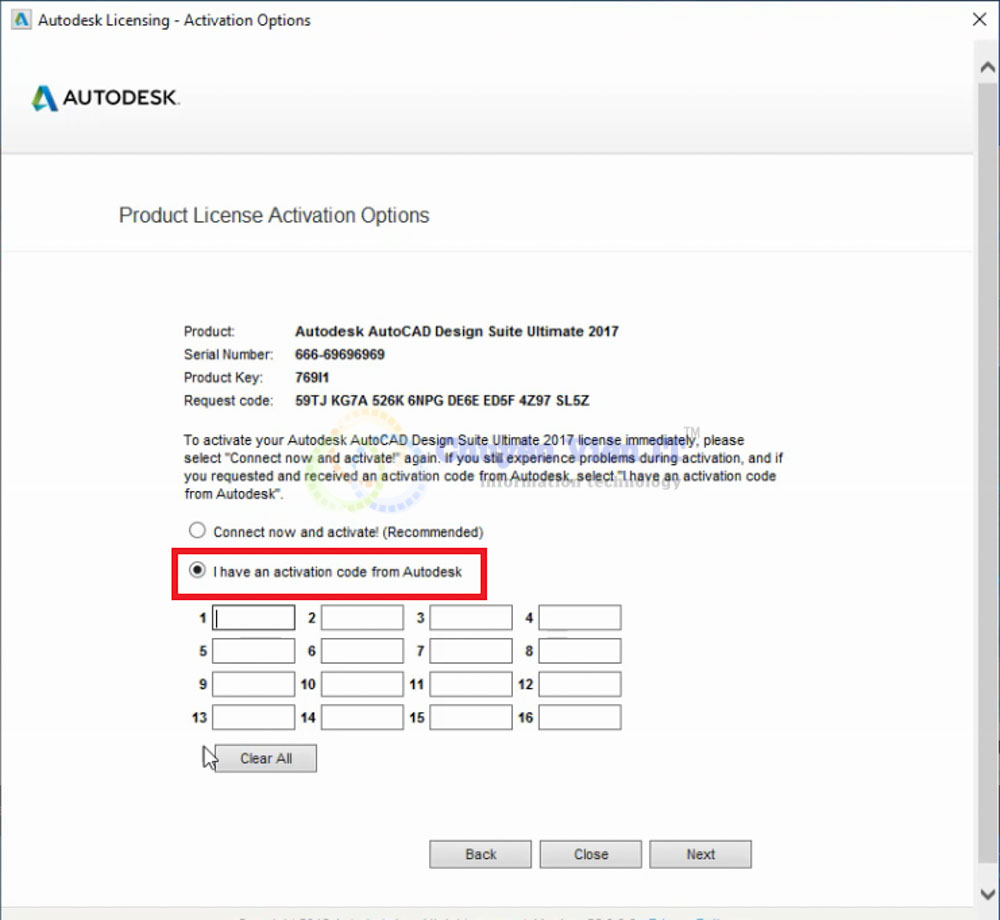Click the request code "59TJ KG7A 526K 6NPG DE6E ED5F 4Z97 SL5Z"
This screenshot has width=1000, height=920.
pyautogui.click(x=442, y=400)
